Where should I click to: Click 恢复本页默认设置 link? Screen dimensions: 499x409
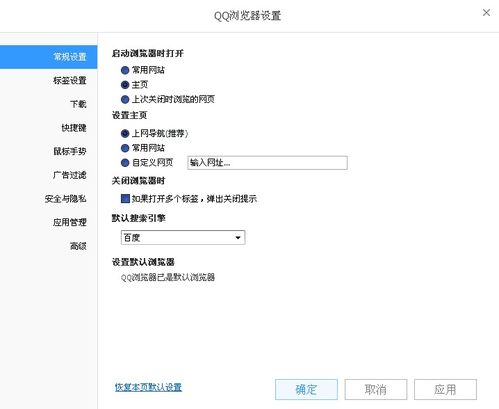point(148,387)
